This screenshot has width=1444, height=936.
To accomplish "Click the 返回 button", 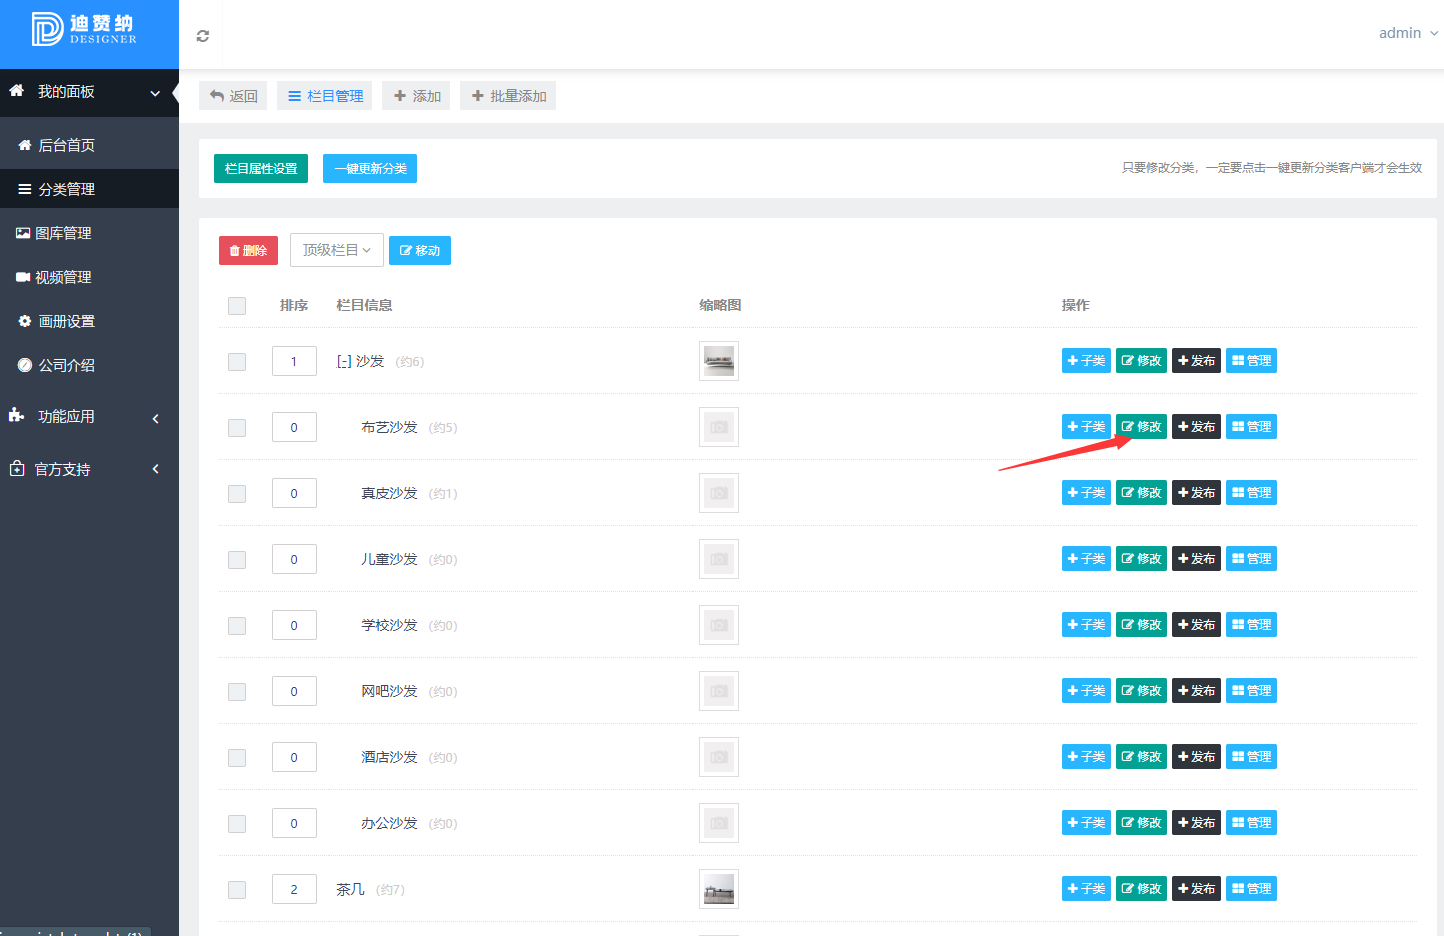I will point(233,96).
